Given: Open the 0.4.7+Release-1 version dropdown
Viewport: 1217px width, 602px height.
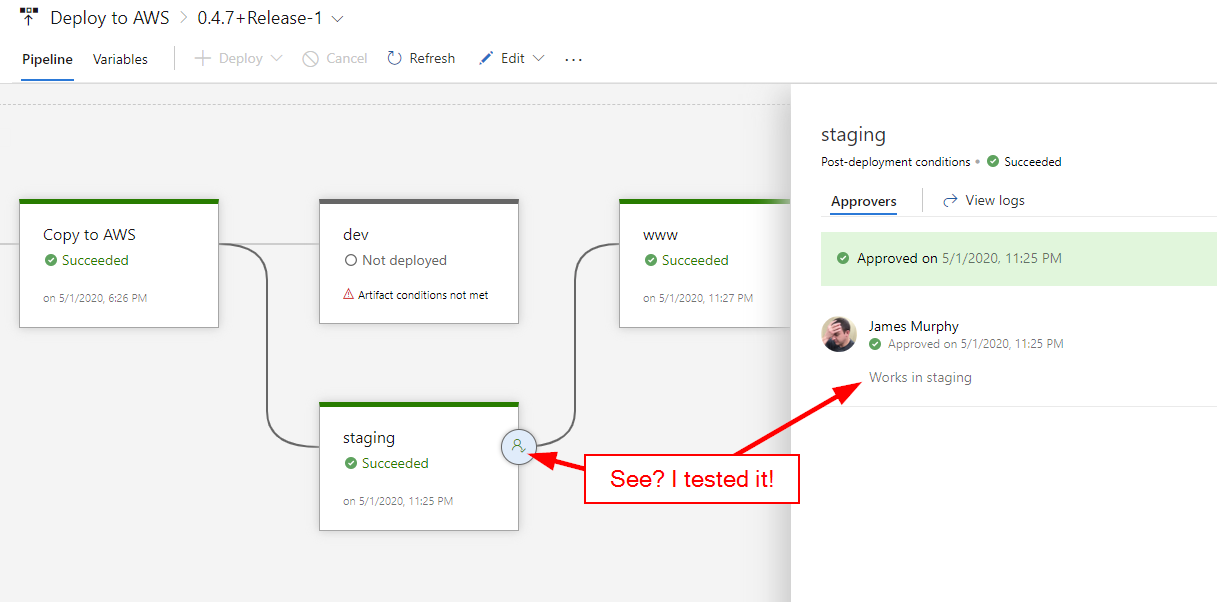Looking at the screenshot, I should pyautogui.click(x=336, y=17).
